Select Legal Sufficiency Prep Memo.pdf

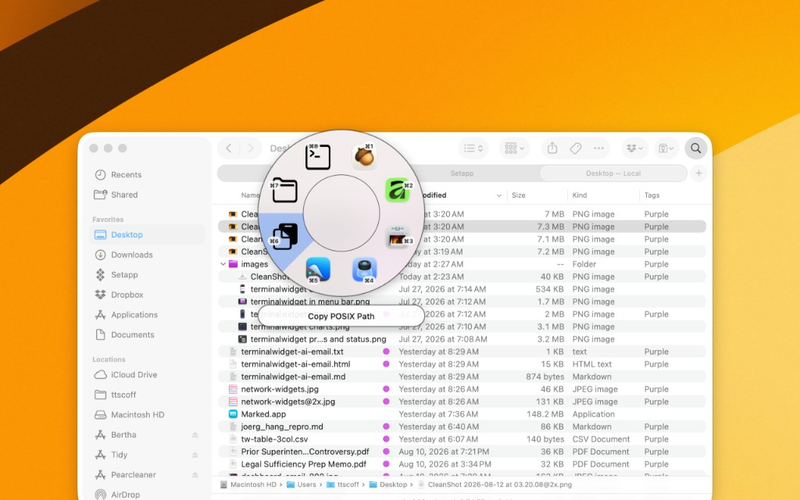click(x=462, y=464)
